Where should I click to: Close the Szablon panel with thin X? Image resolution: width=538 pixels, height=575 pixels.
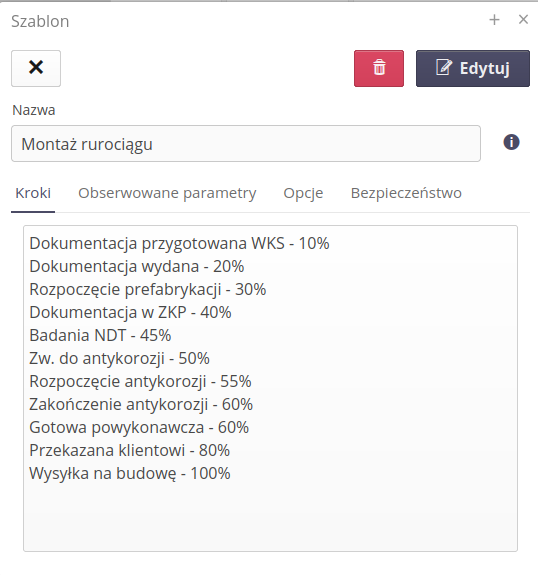[x=523, y=19]
